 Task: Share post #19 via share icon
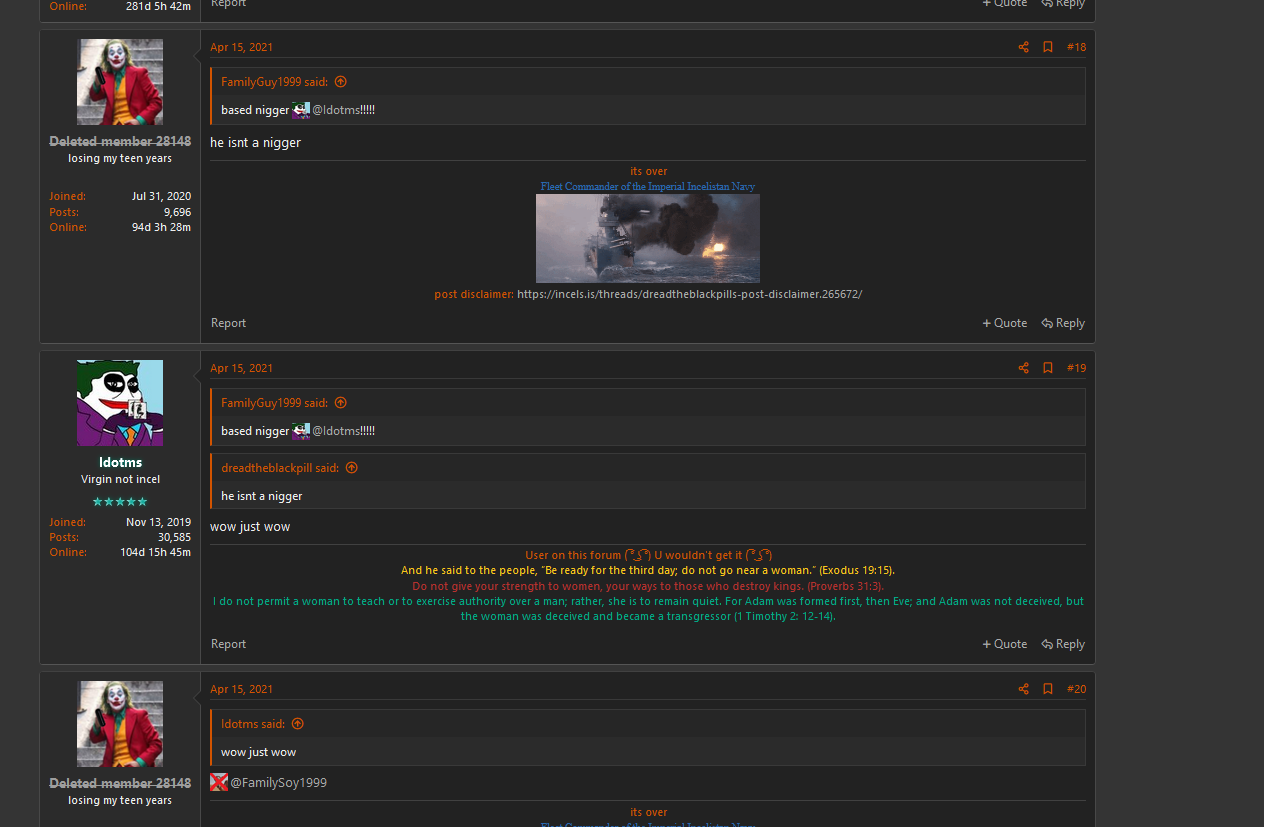(1023, 368)
